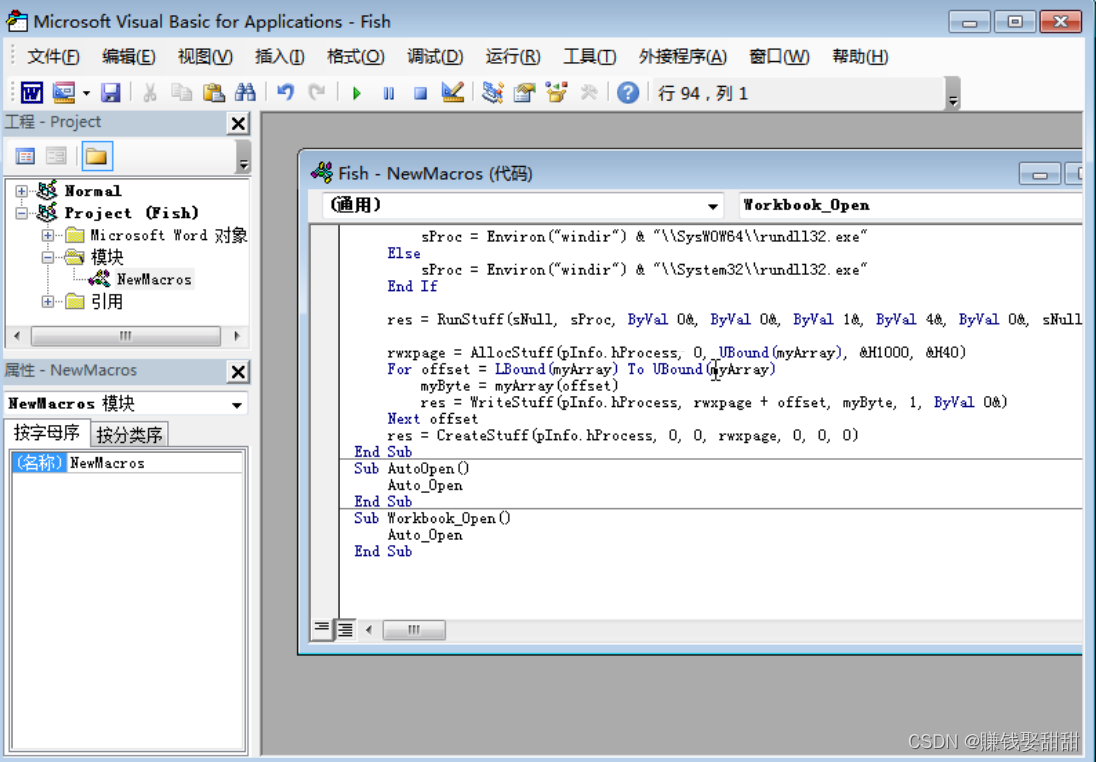Open the 帮助(H) menu

(x=860, y=57)
